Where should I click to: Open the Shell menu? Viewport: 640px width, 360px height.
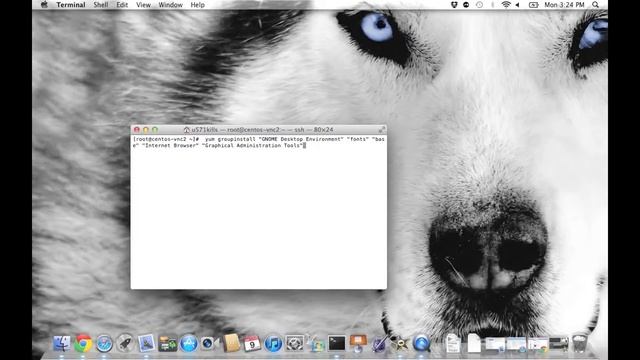pyautogui.click(x=101, y=5)
